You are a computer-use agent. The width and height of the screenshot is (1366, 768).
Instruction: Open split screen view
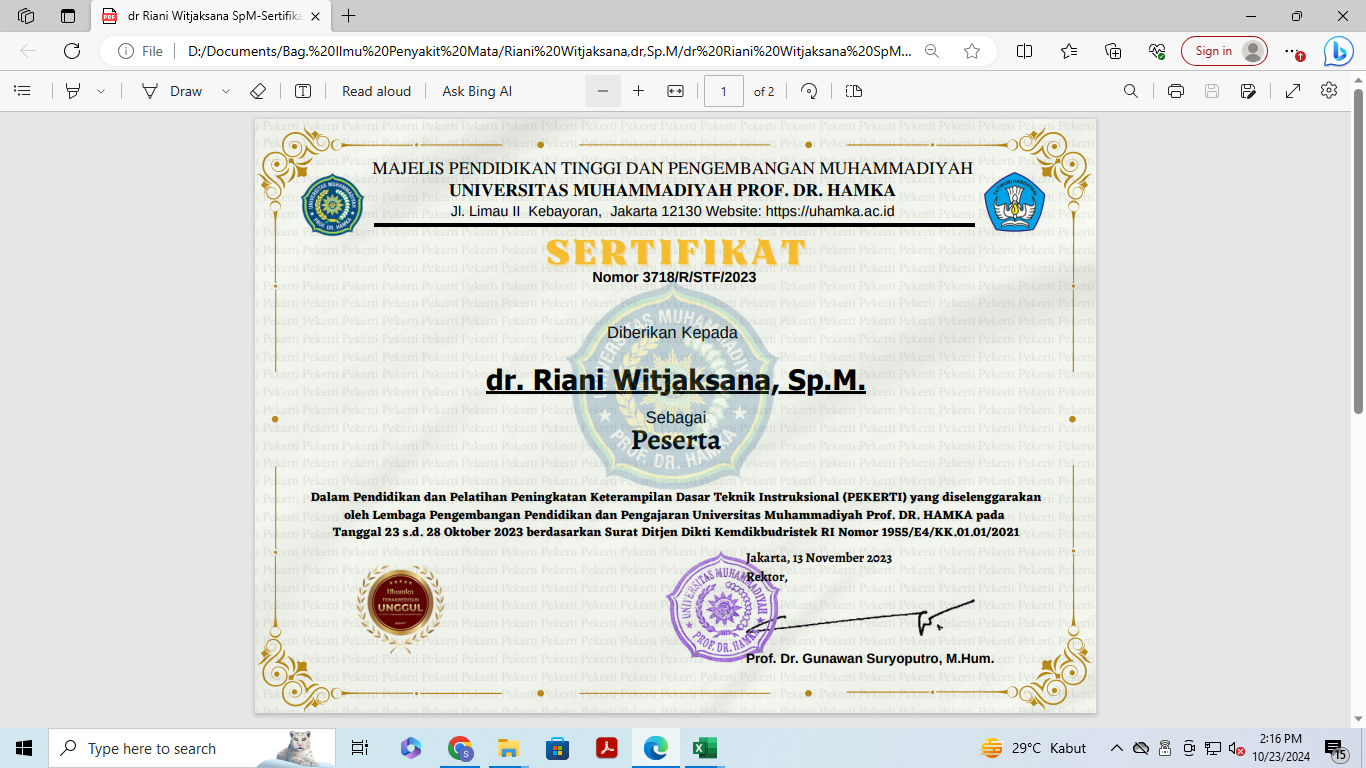click(1025, 51)
